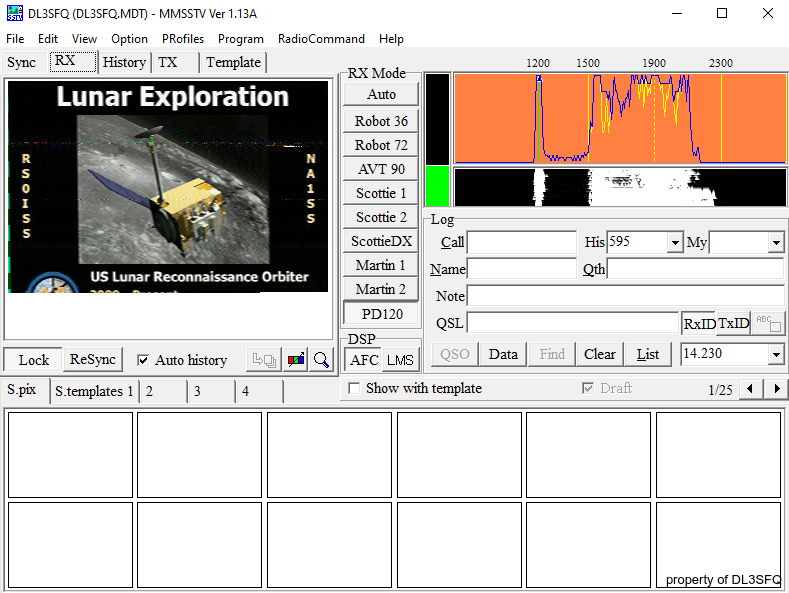Open the RadioCommand menu
Screen dimensions: 789x593
[x=321, y=39]
